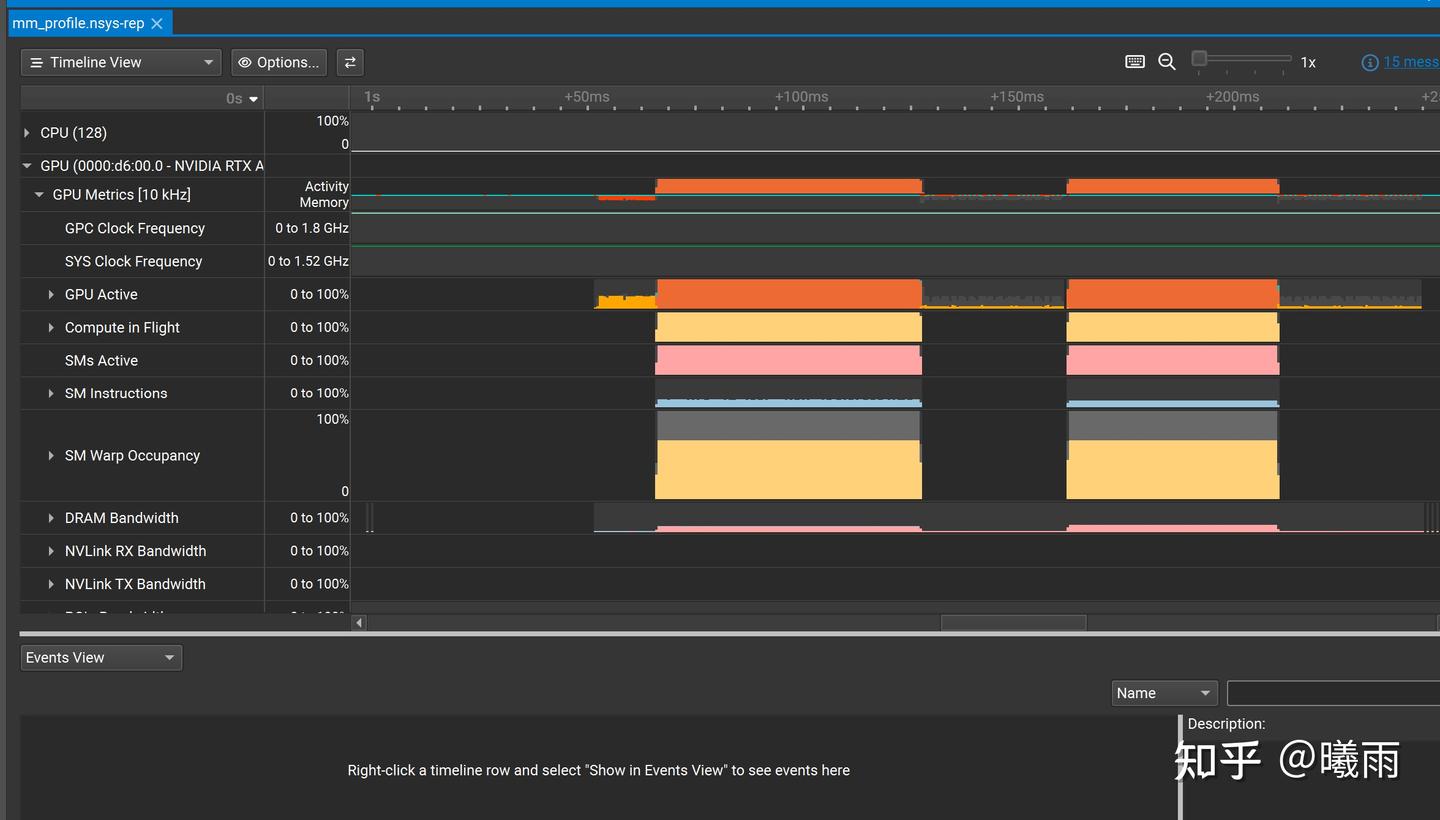Collapse the GPU Metrics [10 kHz] group
This screenshot has height=820, width=1440.
(x=40, y=195)
